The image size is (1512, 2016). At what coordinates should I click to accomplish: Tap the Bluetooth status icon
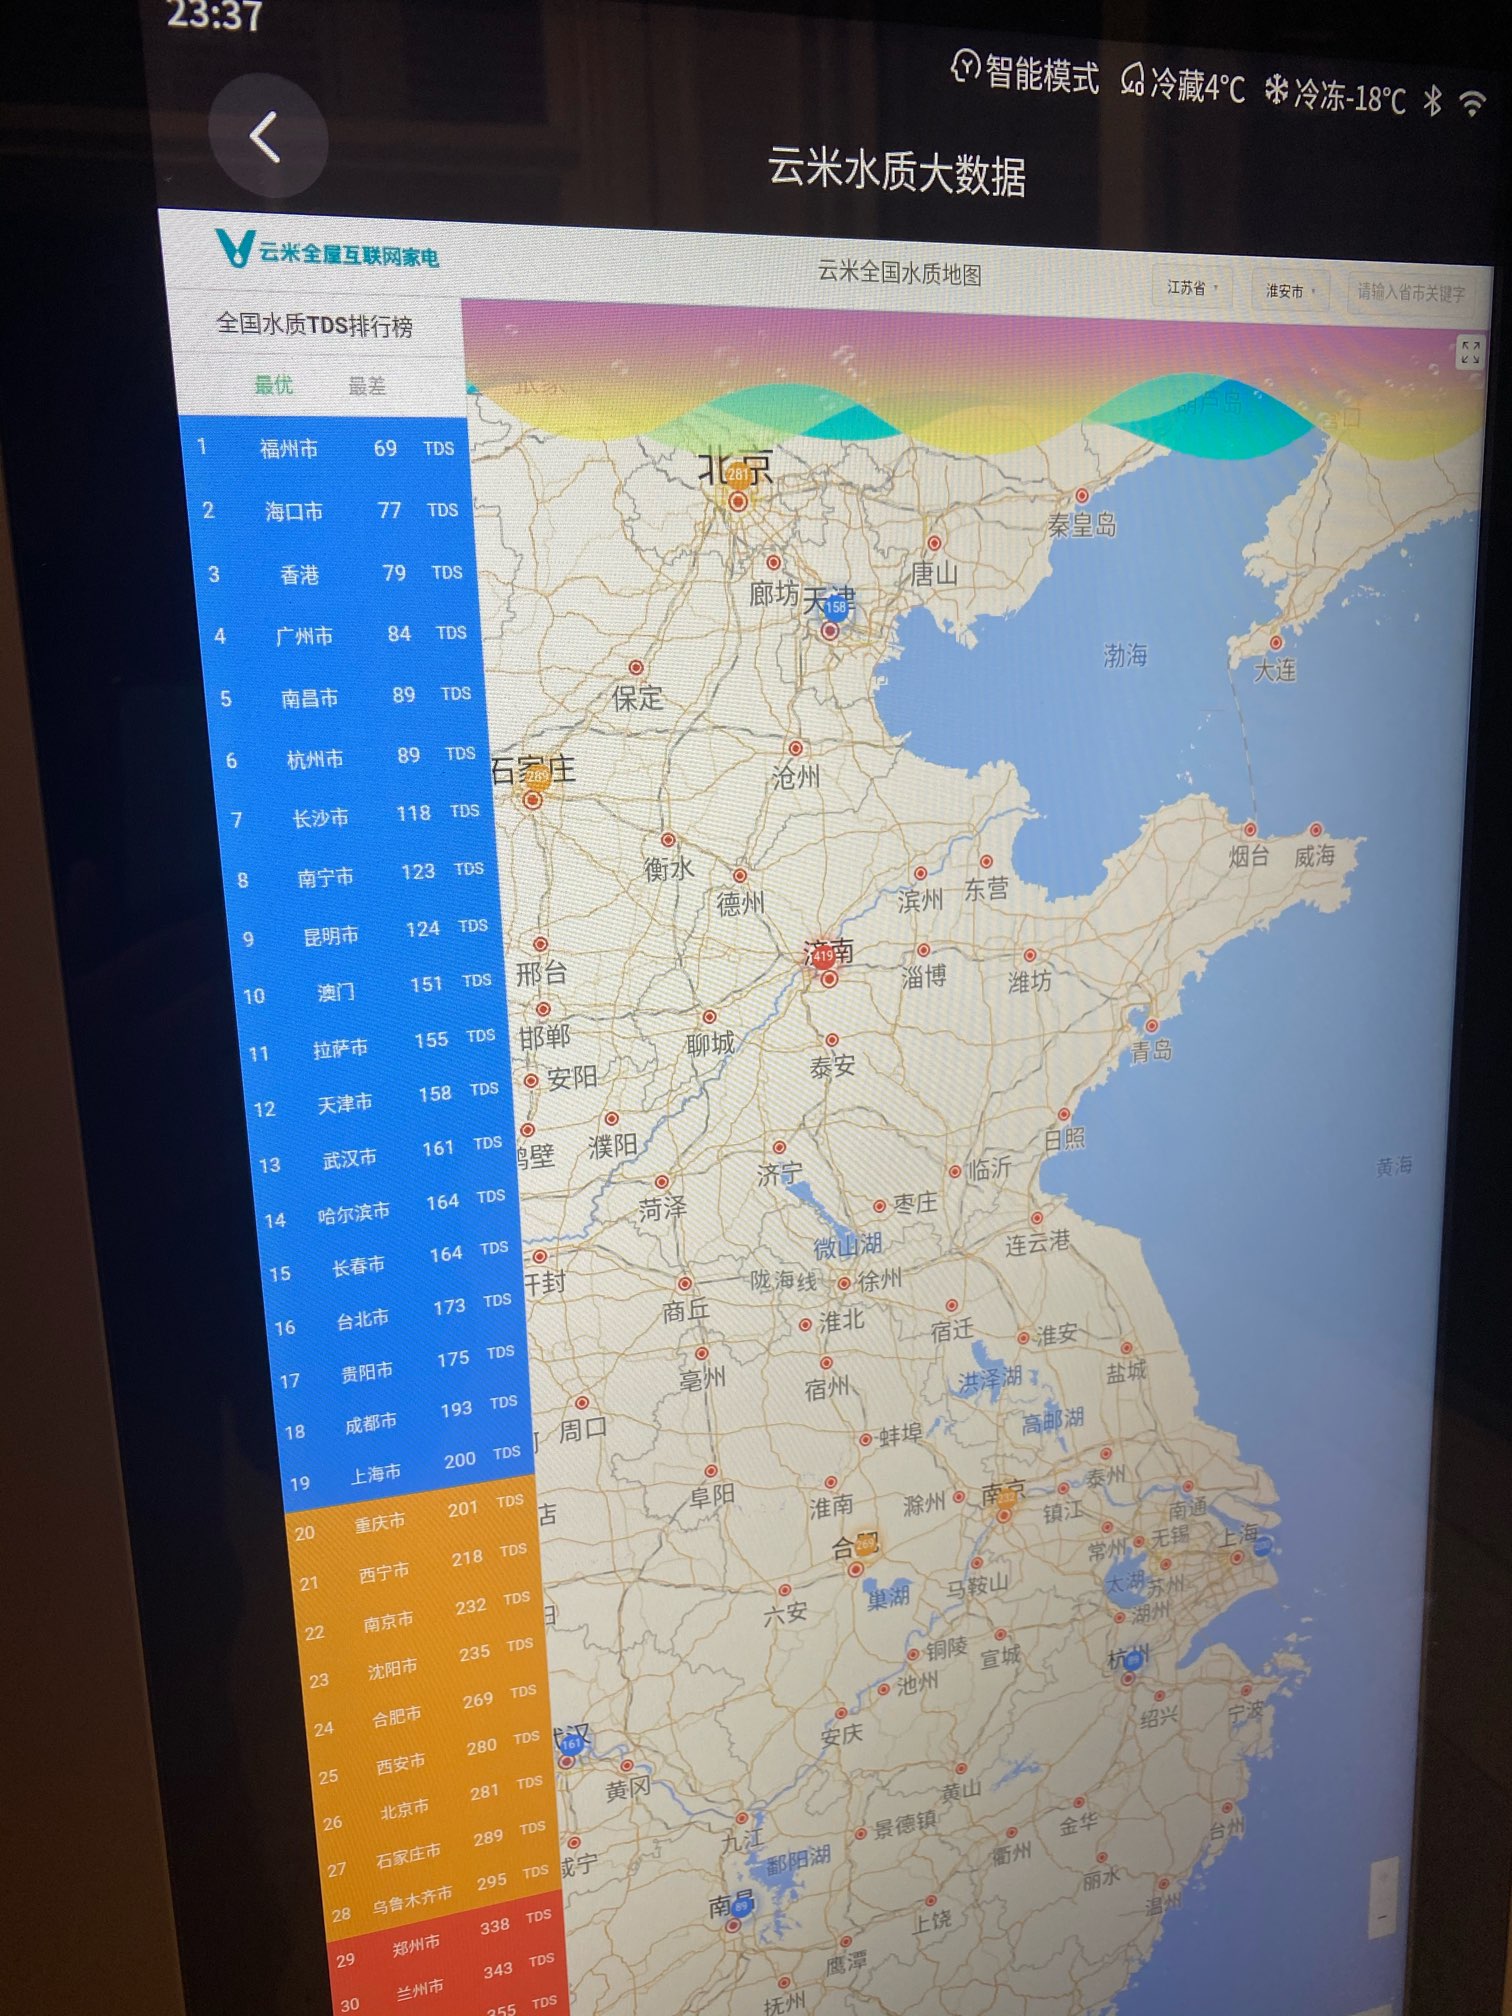coord(1433,100)
